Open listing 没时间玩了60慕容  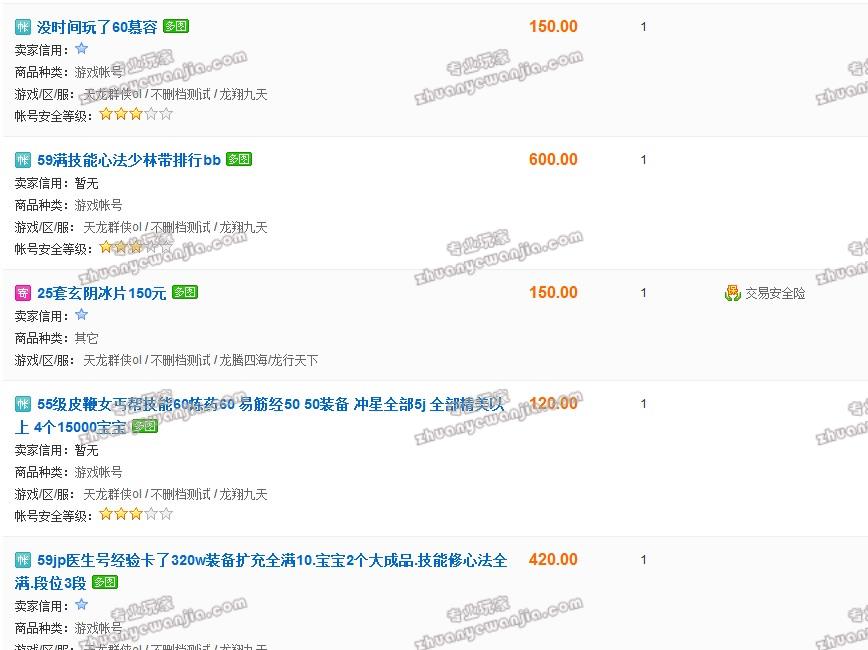(x=97, y=27)
